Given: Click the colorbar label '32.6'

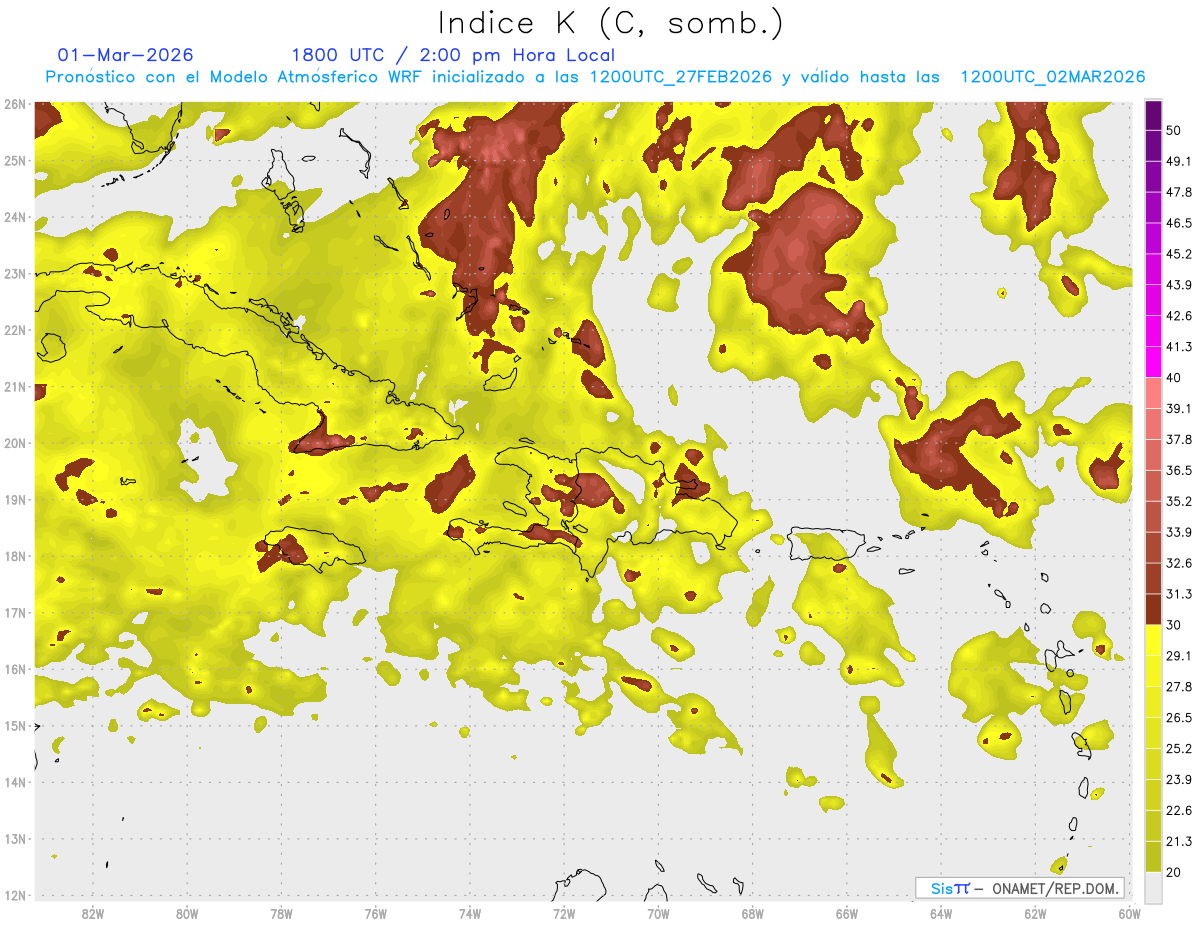Looking at the screenshot, I should 1179,564.
